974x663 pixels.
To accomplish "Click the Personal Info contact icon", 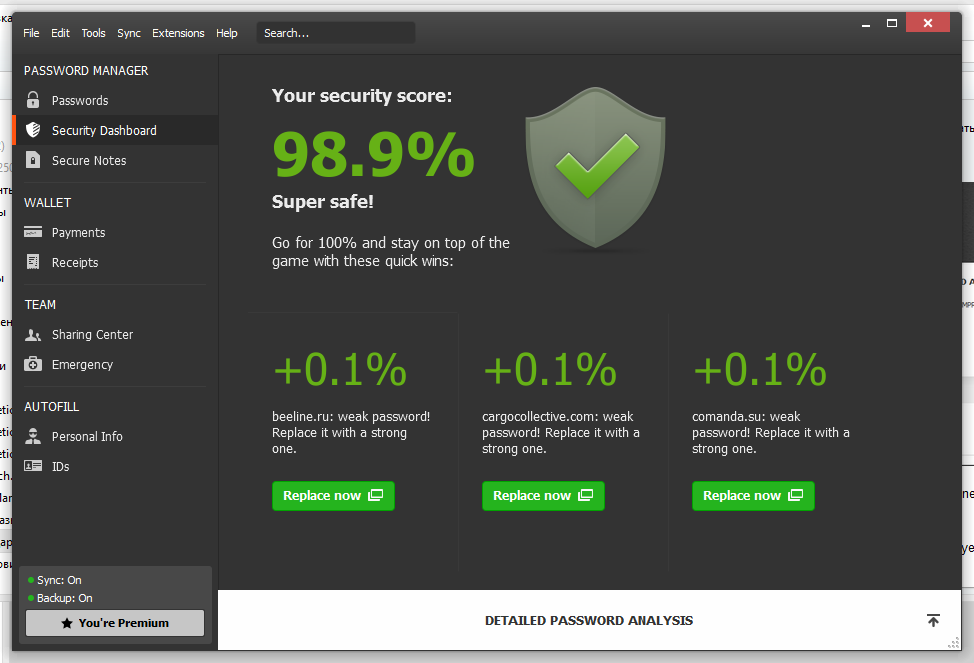I will point(34,436).
